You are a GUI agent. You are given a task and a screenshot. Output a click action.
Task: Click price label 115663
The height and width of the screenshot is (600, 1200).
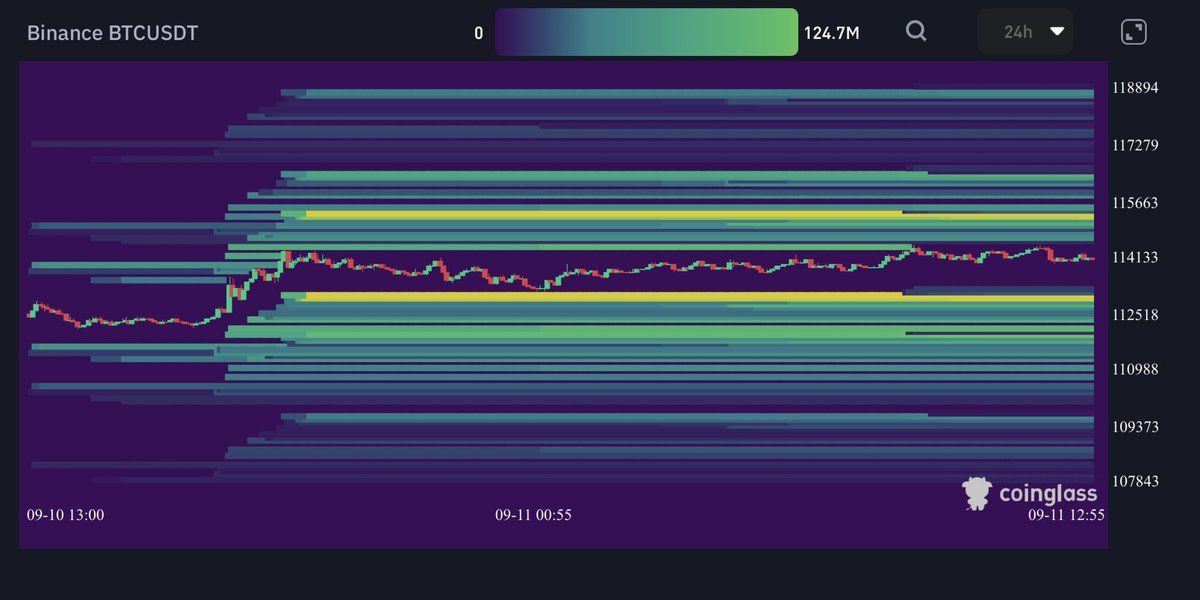coord(1135,203)
